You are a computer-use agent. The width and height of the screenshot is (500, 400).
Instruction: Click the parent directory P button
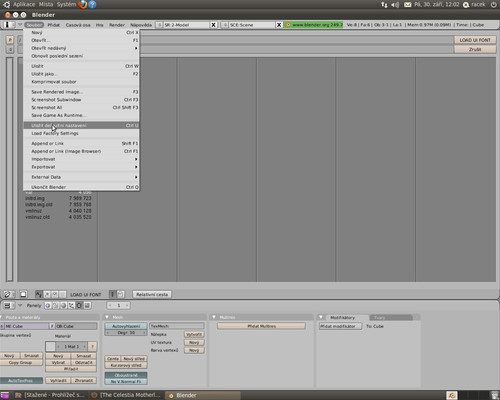10,40
